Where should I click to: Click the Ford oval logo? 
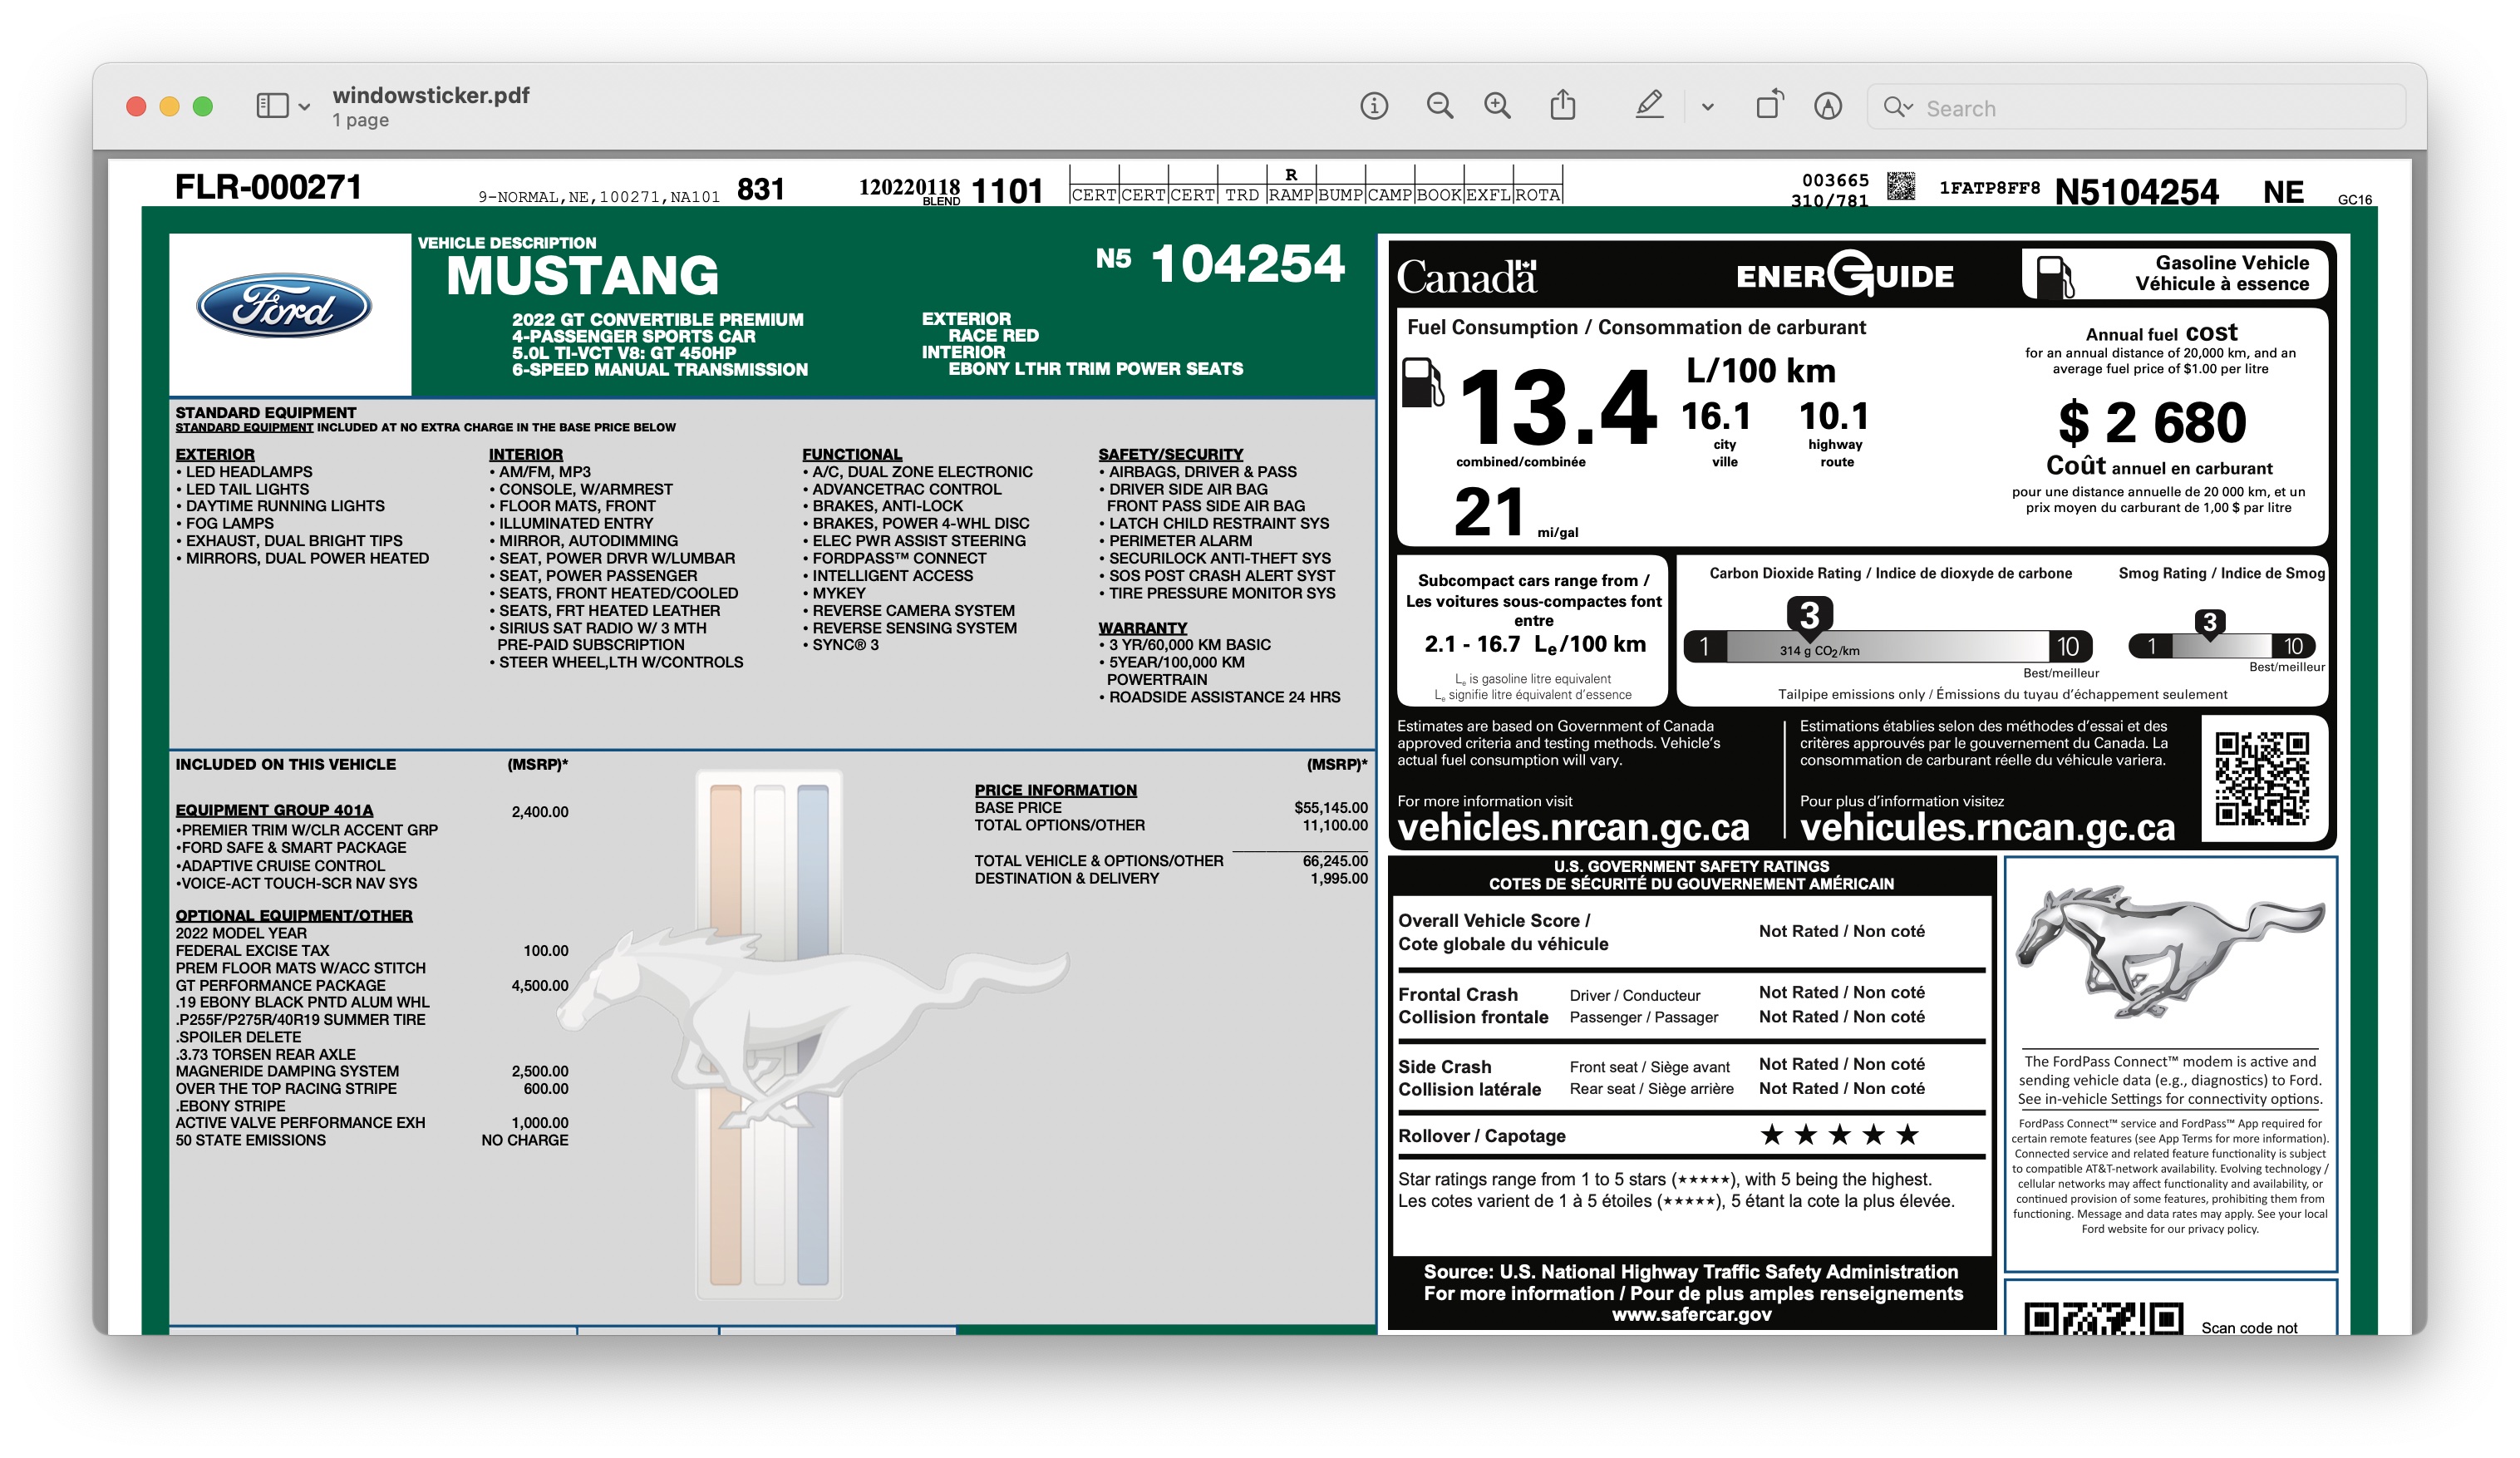[285, 306]
